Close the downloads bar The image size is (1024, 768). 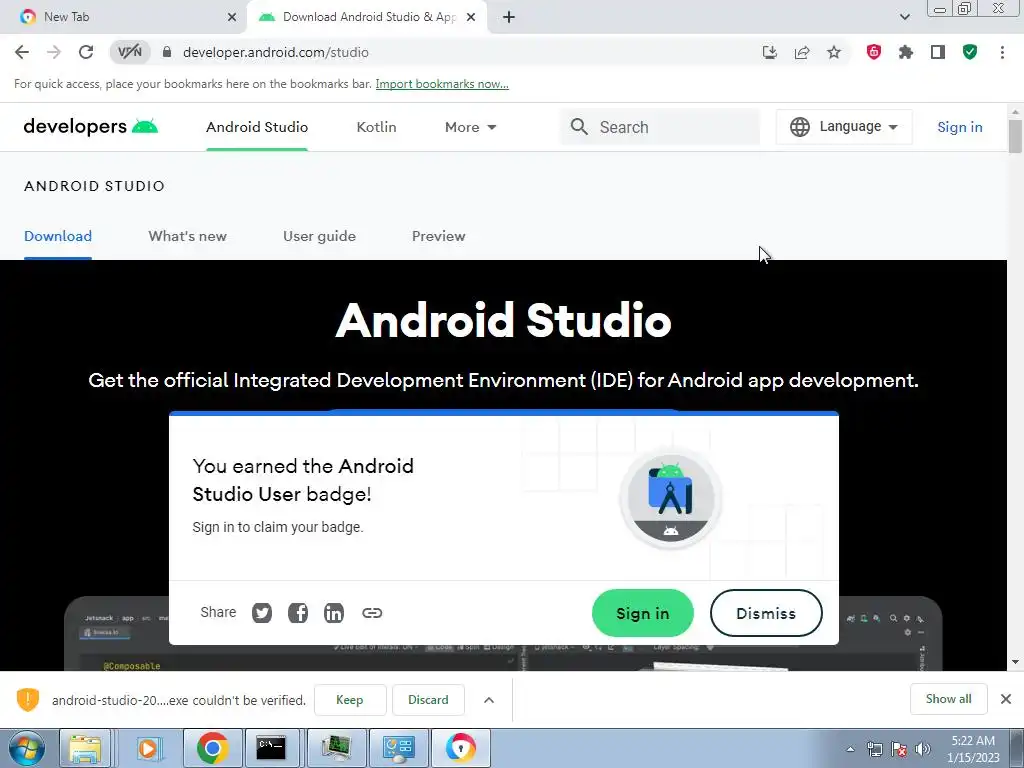(1006, 699)
